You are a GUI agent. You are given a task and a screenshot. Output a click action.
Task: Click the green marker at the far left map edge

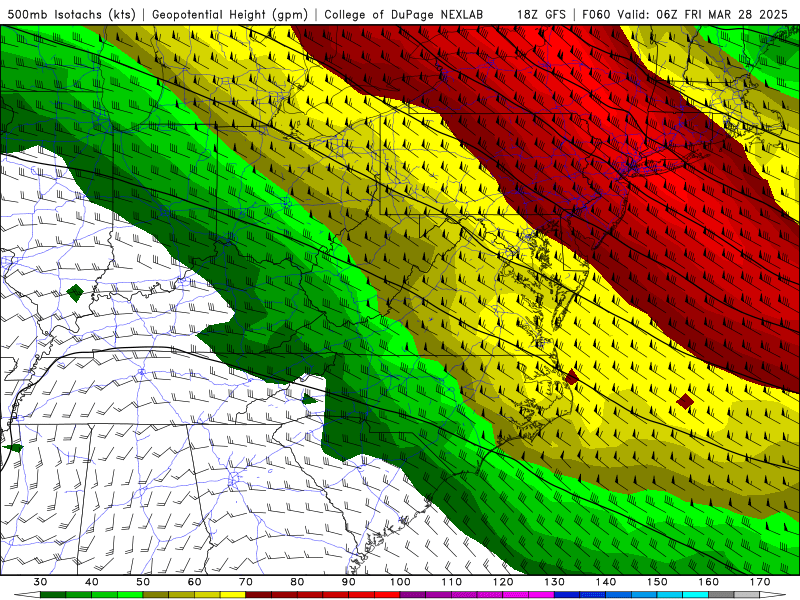[x=13, y=448]
